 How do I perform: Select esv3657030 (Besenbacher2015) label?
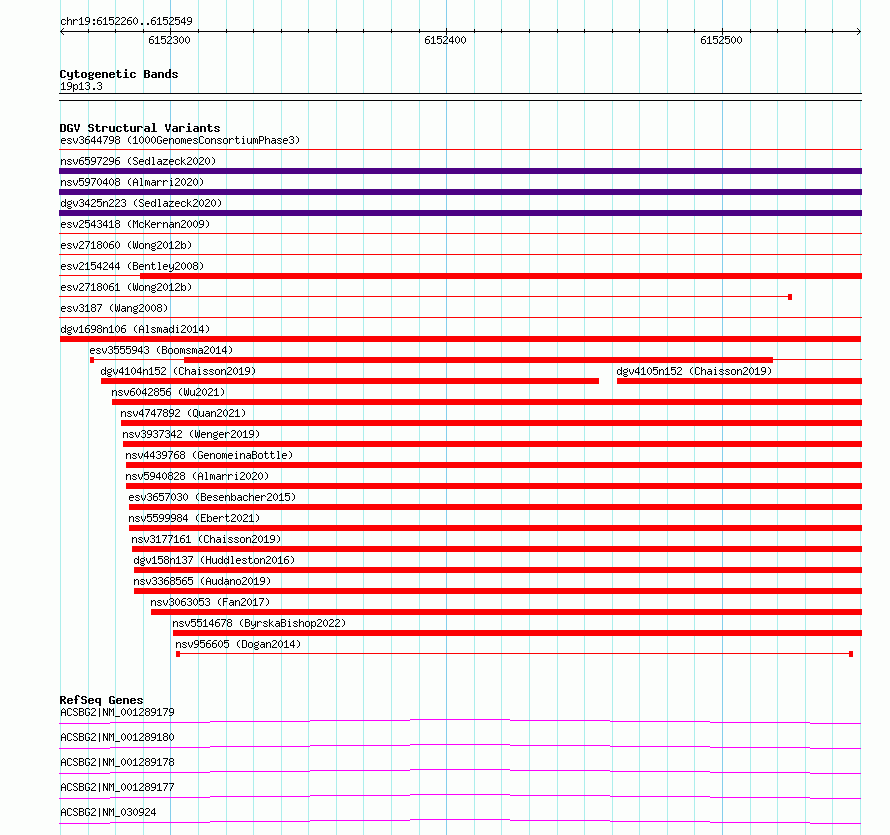(x=212, y=497)
